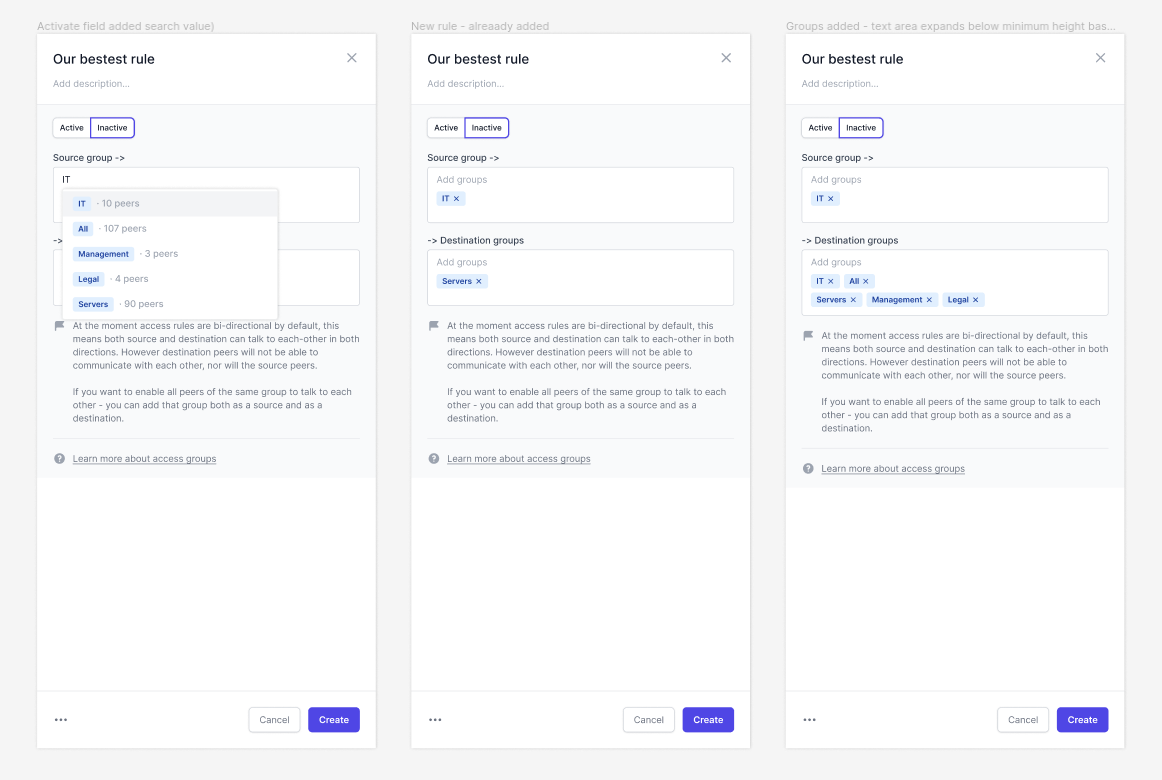Click Cancel in the rightmost dialog
This screenshot has width=1162, height=780.
pos(1023,720)
